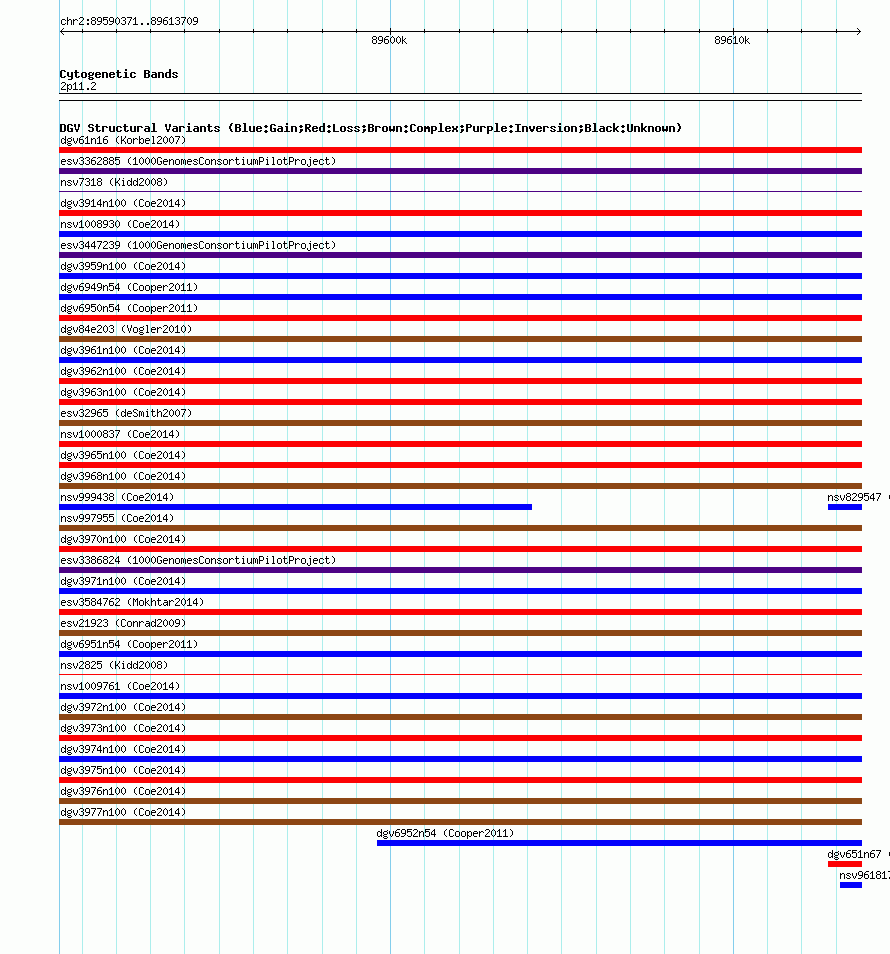Open esv3362885 1000GenomesConsortiumPilotProject variant
The height and width of the screenshot is (954, 890).
[198, 161]
